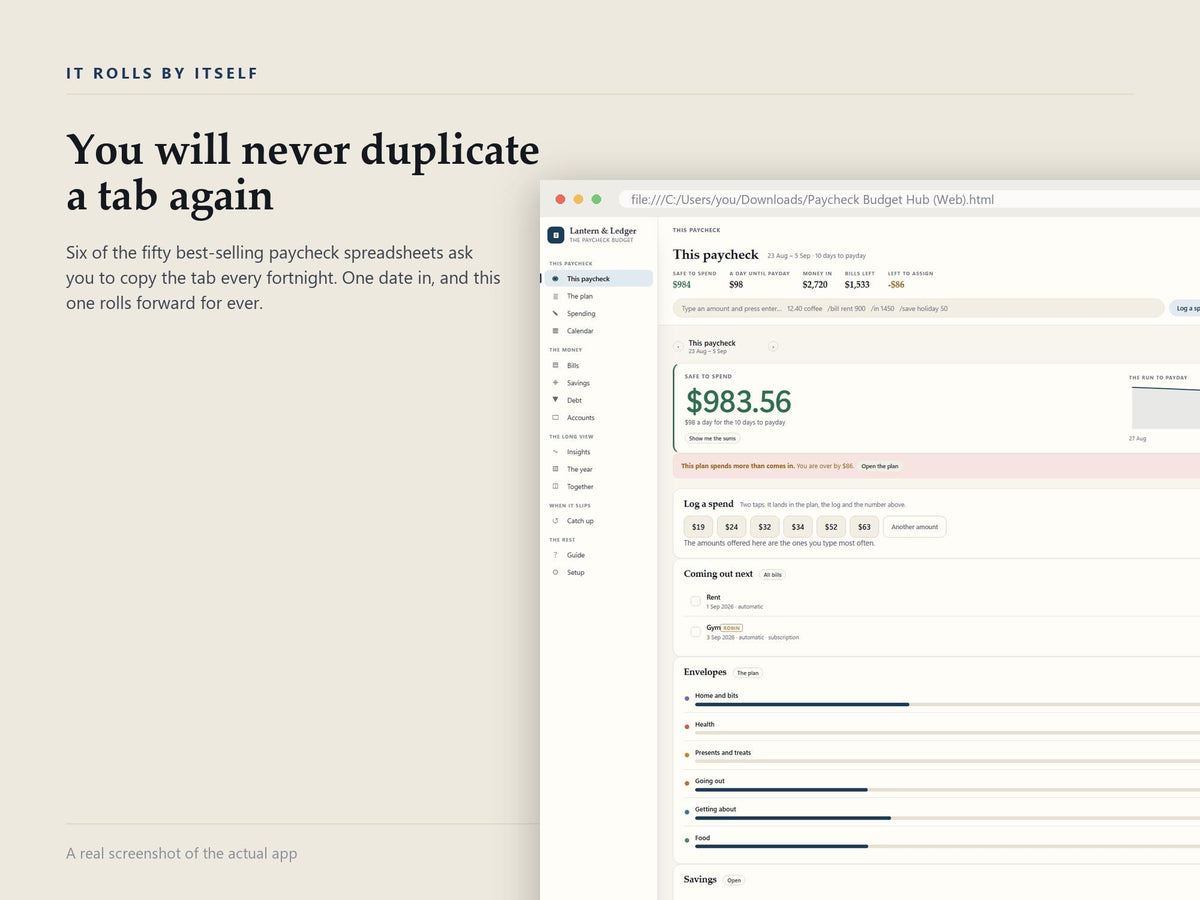Click Open the plan in warning banner

(880, 466)
